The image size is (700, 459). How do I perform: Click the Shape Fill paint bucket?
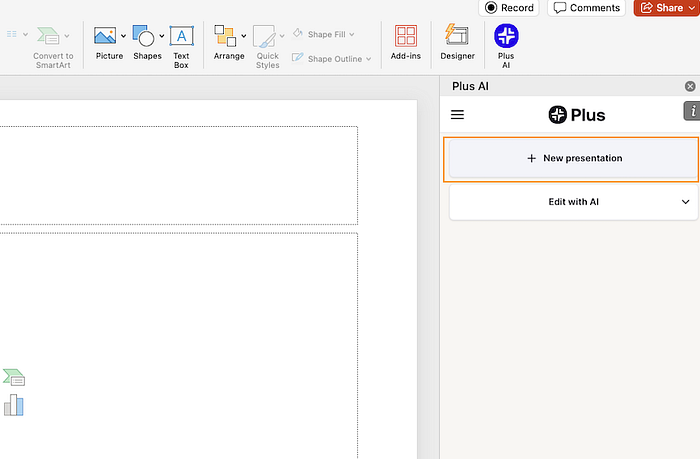(x=298, y=33)
